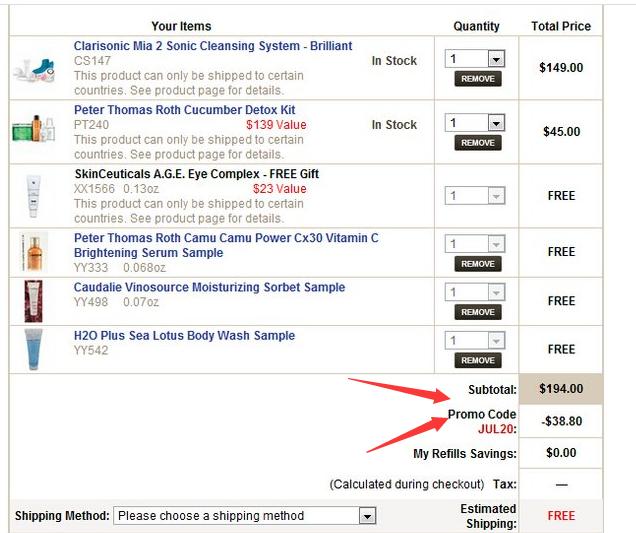
Task: Open Peter Thomas Roth Camu Camu Serum Sample link
Action: (x=226, y=245)
